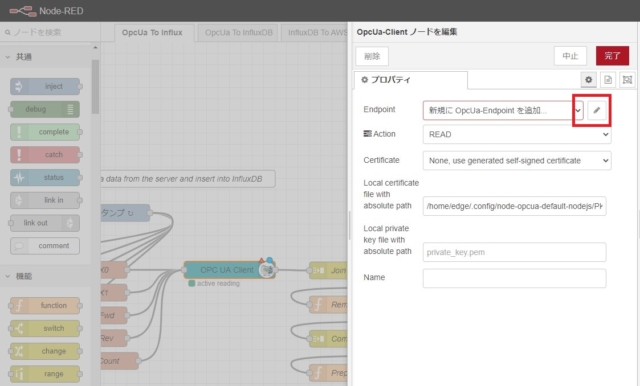Image resolution: width=640 pixels, height=386 pixels.
Task: Click the 削除 delete button
Action: [372, 56]
